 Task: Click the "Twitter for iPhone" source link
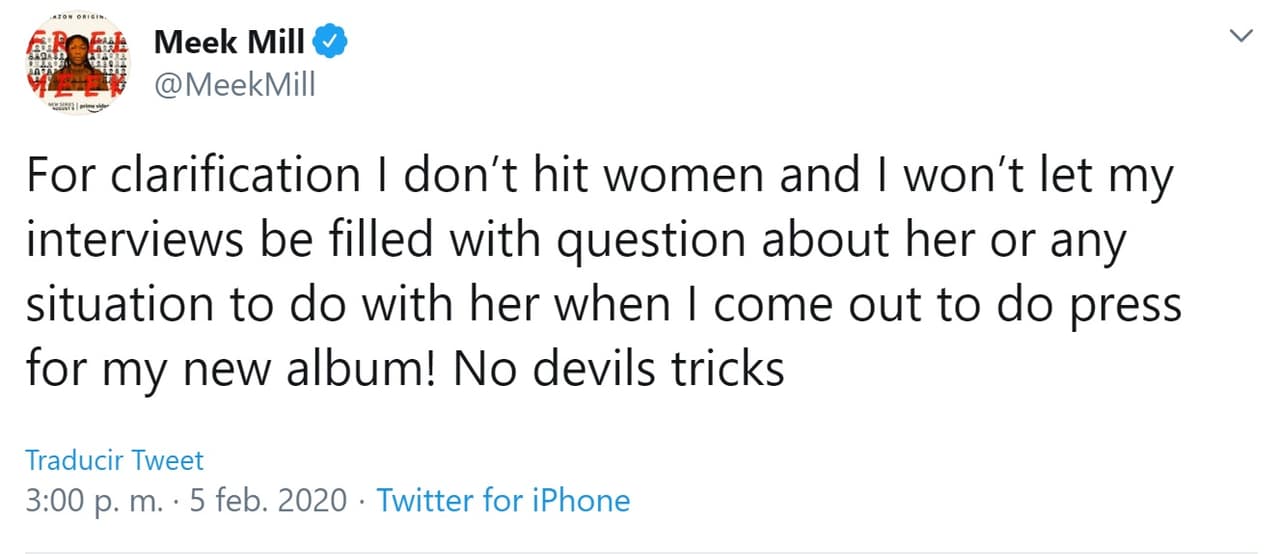(x=503, y=500)
